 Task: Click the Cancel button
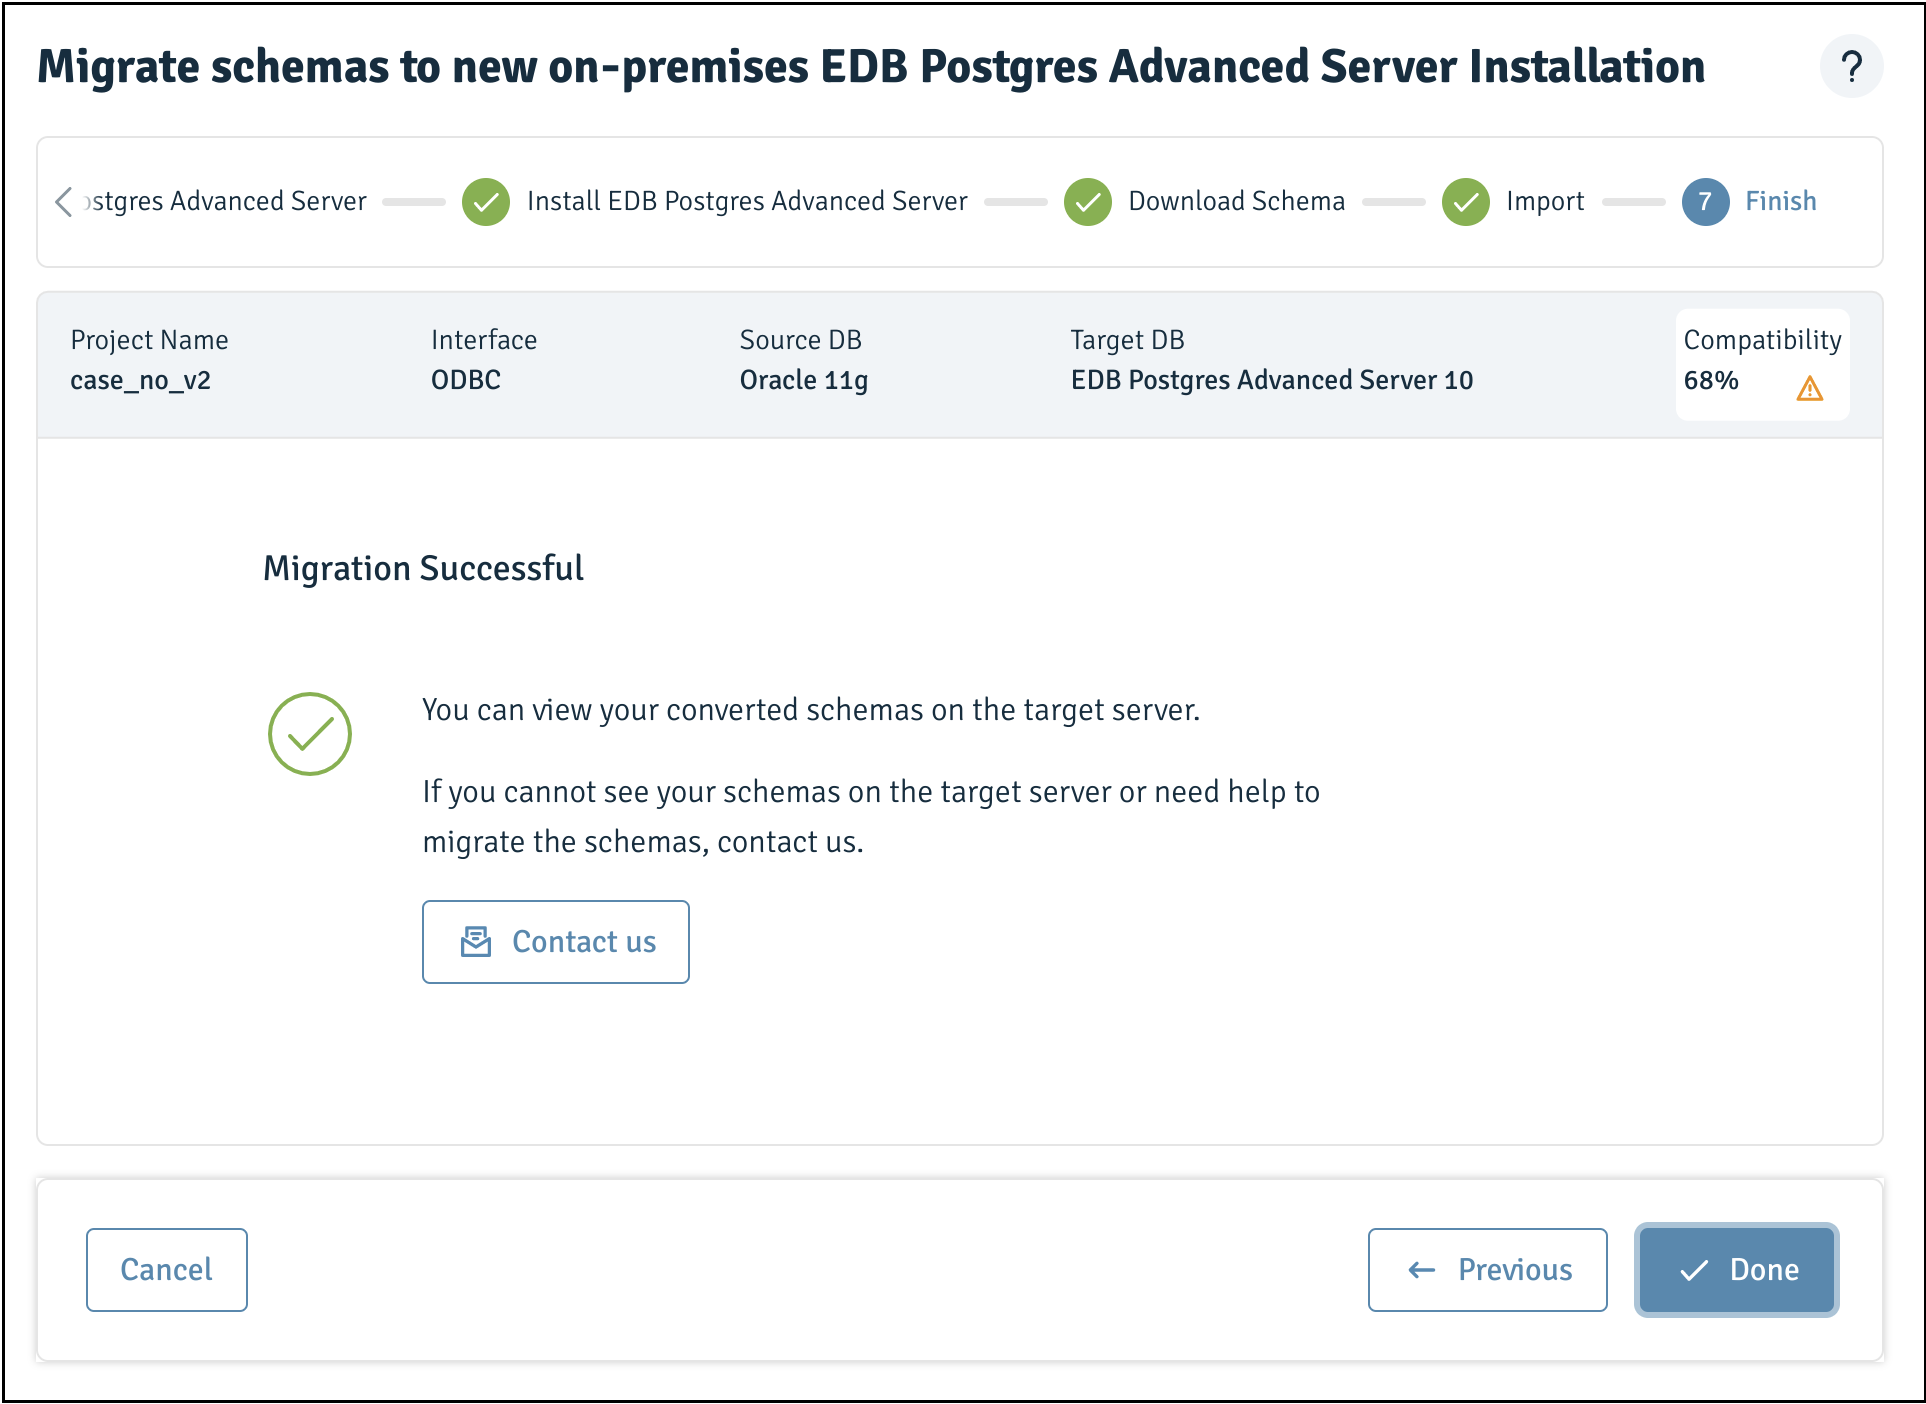pos(167,1270)
